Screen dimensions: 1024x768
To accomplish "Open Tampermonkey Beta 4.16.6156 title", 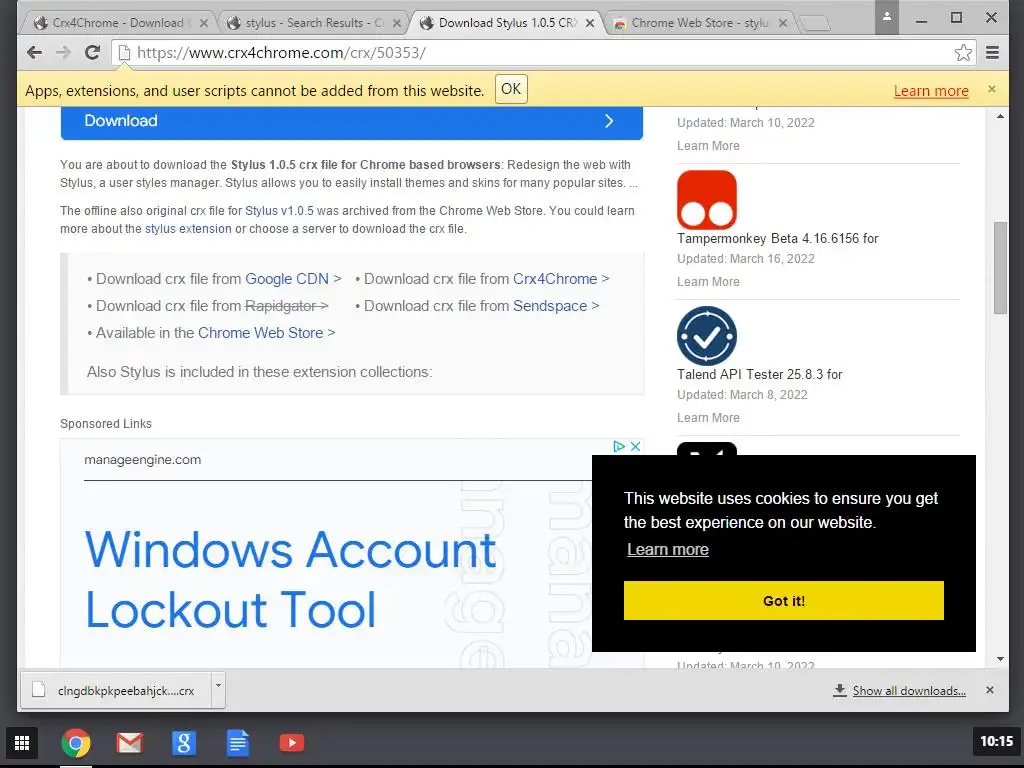I will pyautogui.click(x=777, y=238).
